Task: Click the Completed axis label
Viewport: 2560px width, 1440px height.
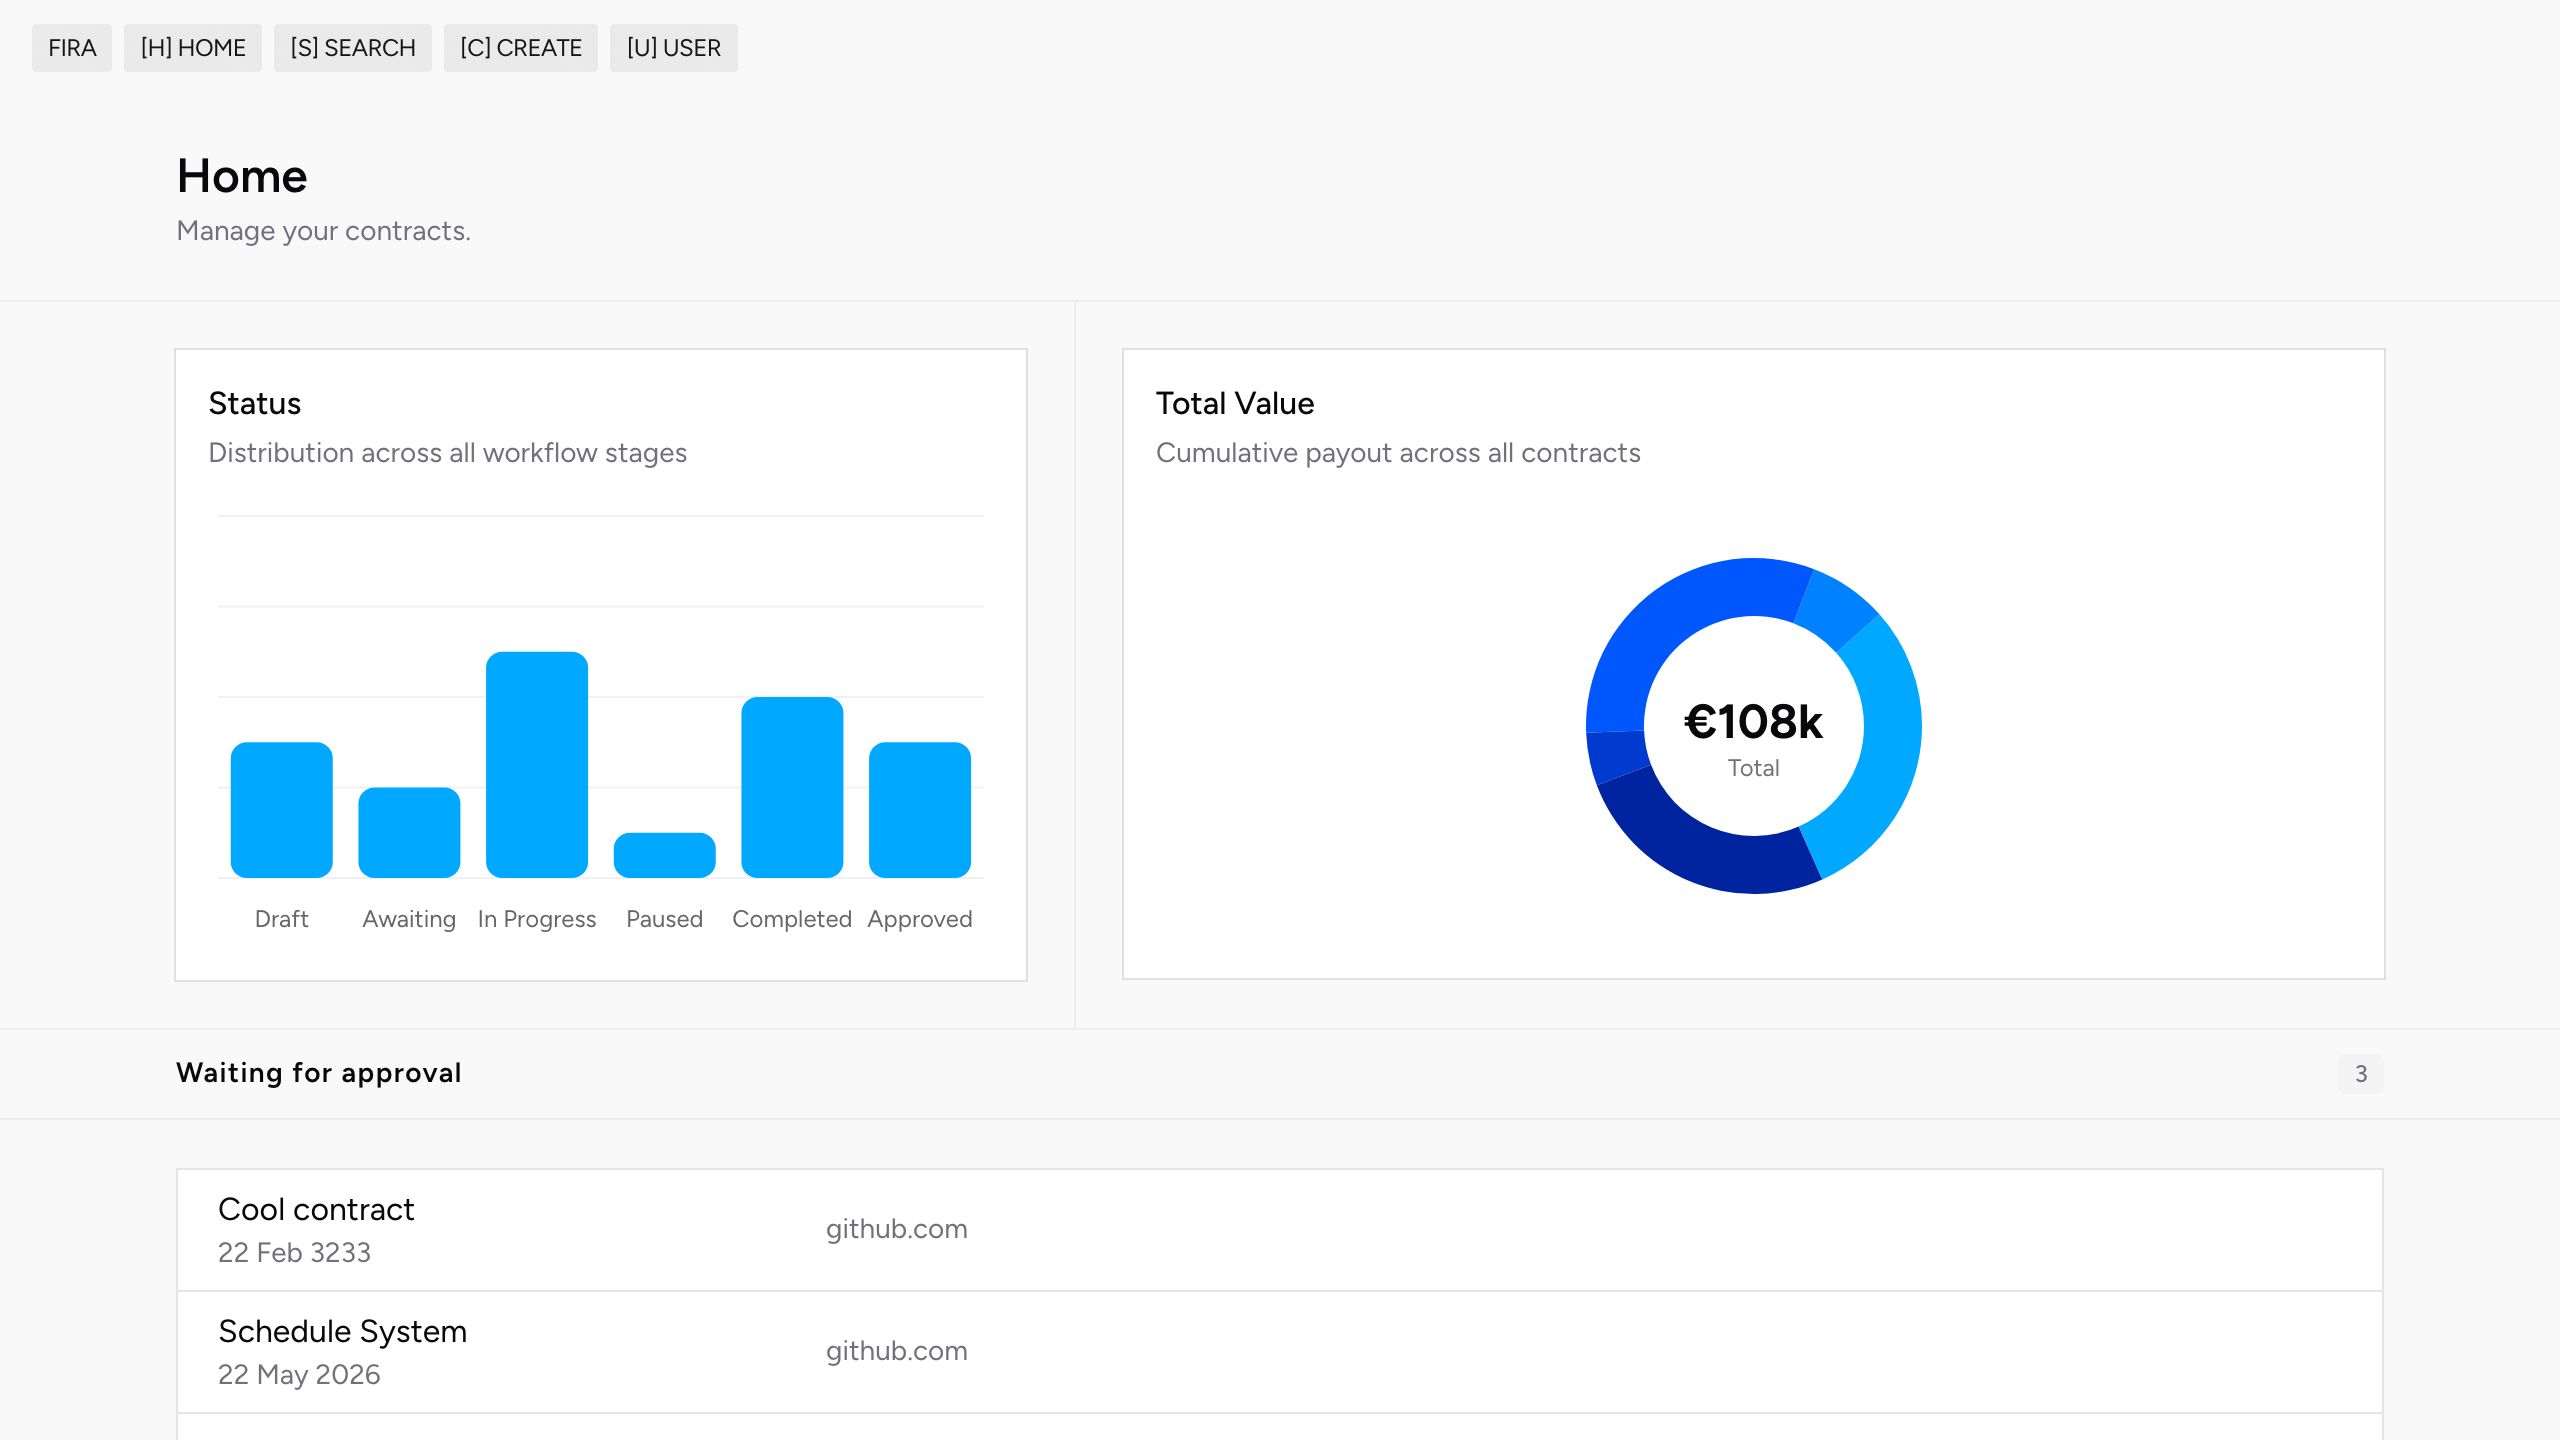Action: [x=792, y=919]
